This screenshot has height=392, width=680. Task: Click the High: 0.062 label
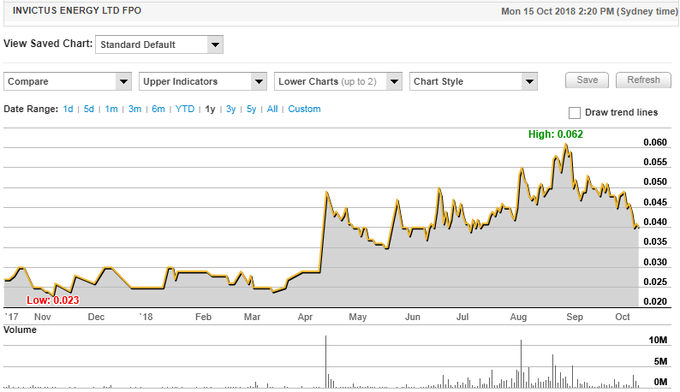point(556,134)
